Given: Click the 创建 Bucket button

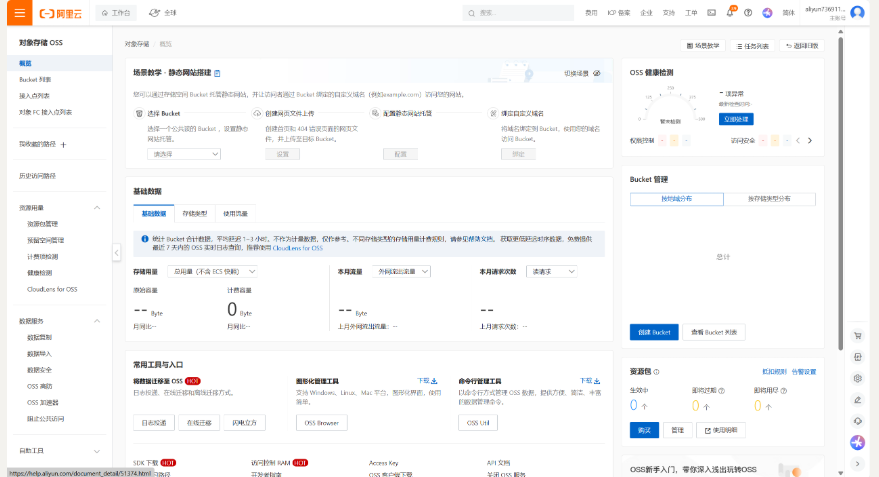Looking at the screenshot, I should [x=654, y=332].
